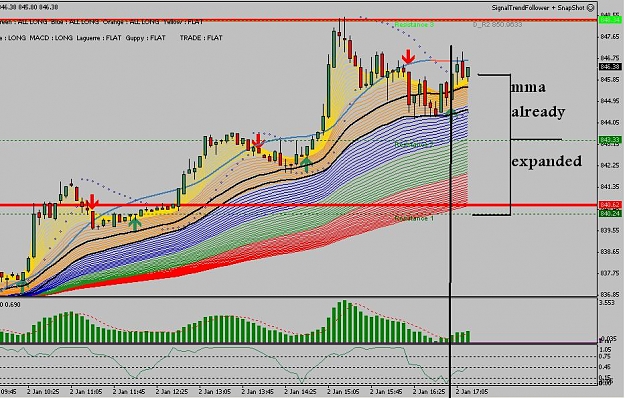The height and width of the screenshot is (398, 625).
Task: Click the red sell arrow near 2 Jan 11:05
Action: point(92,202)
